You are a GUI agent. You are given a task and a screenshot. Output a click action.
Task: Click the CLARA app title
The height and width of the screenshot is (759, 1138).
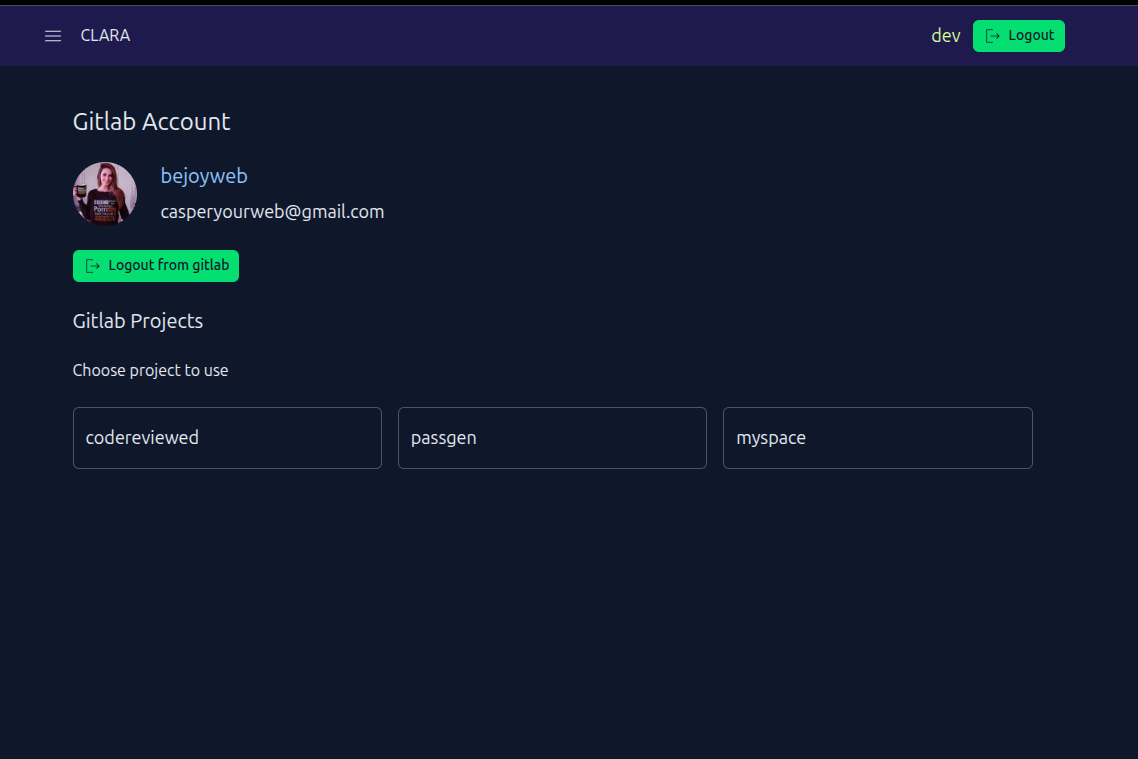click(x=105, y=36)
